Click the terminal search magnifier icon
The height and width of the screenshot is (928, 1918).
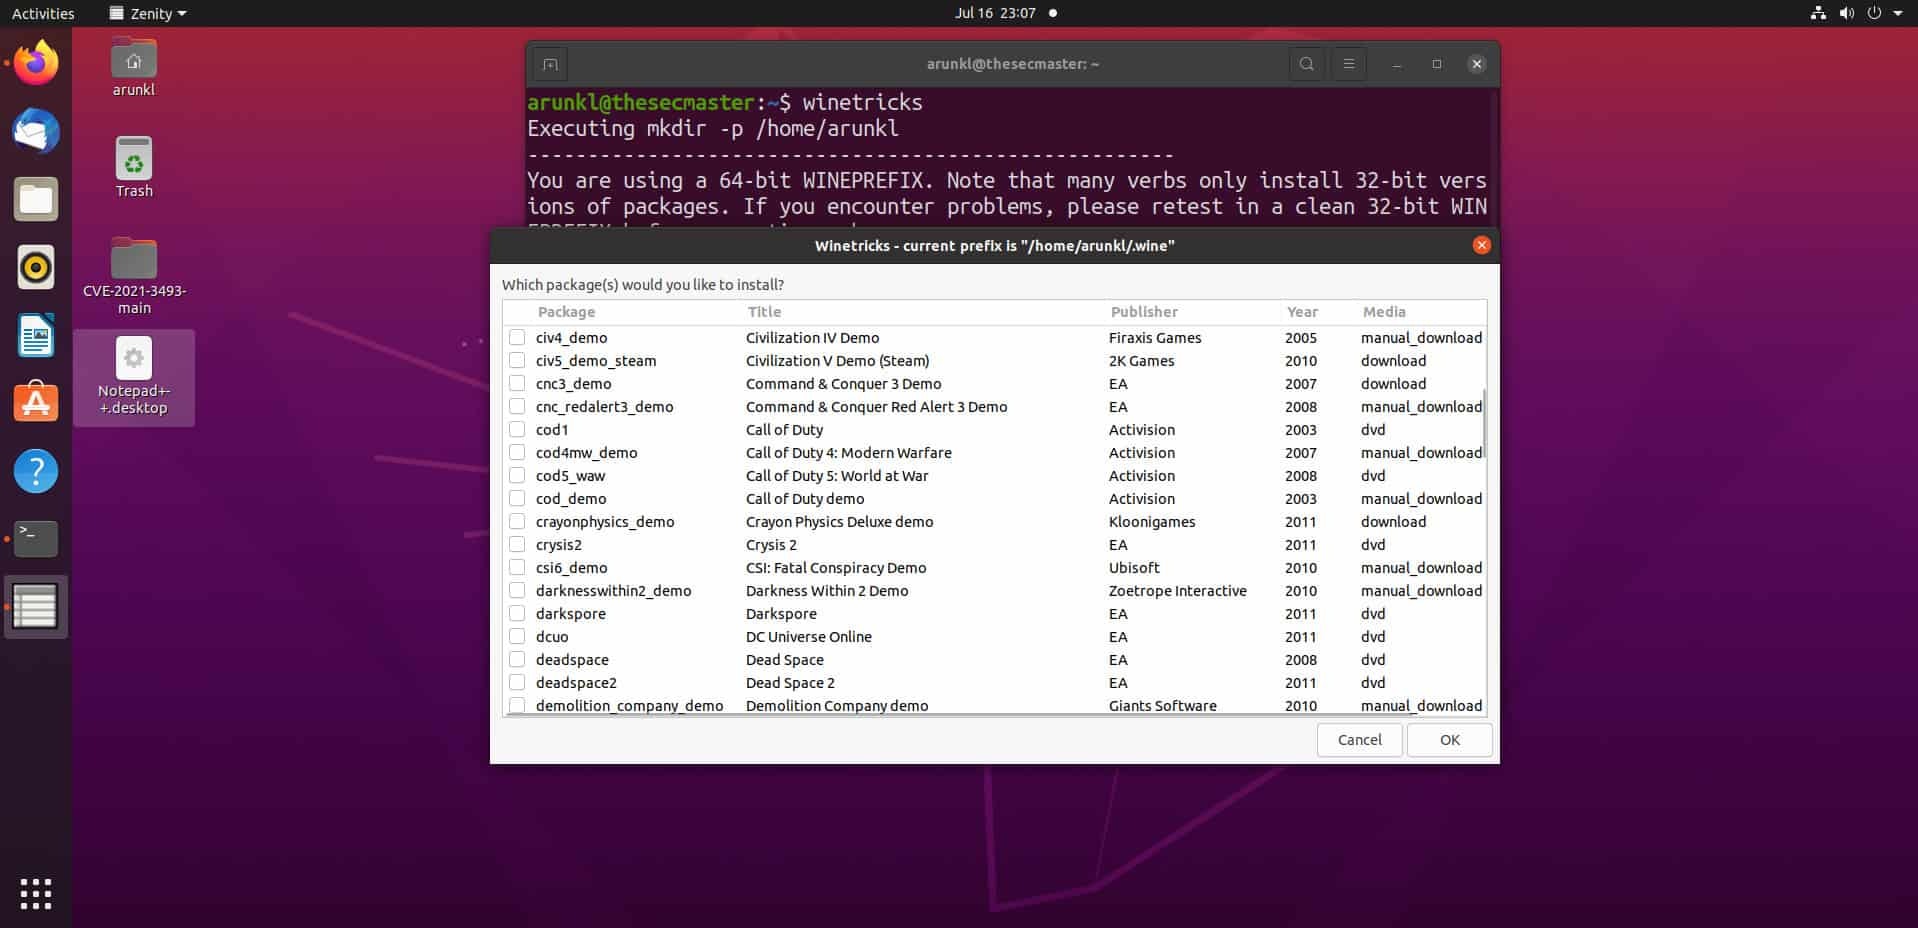coord(1306,64)
